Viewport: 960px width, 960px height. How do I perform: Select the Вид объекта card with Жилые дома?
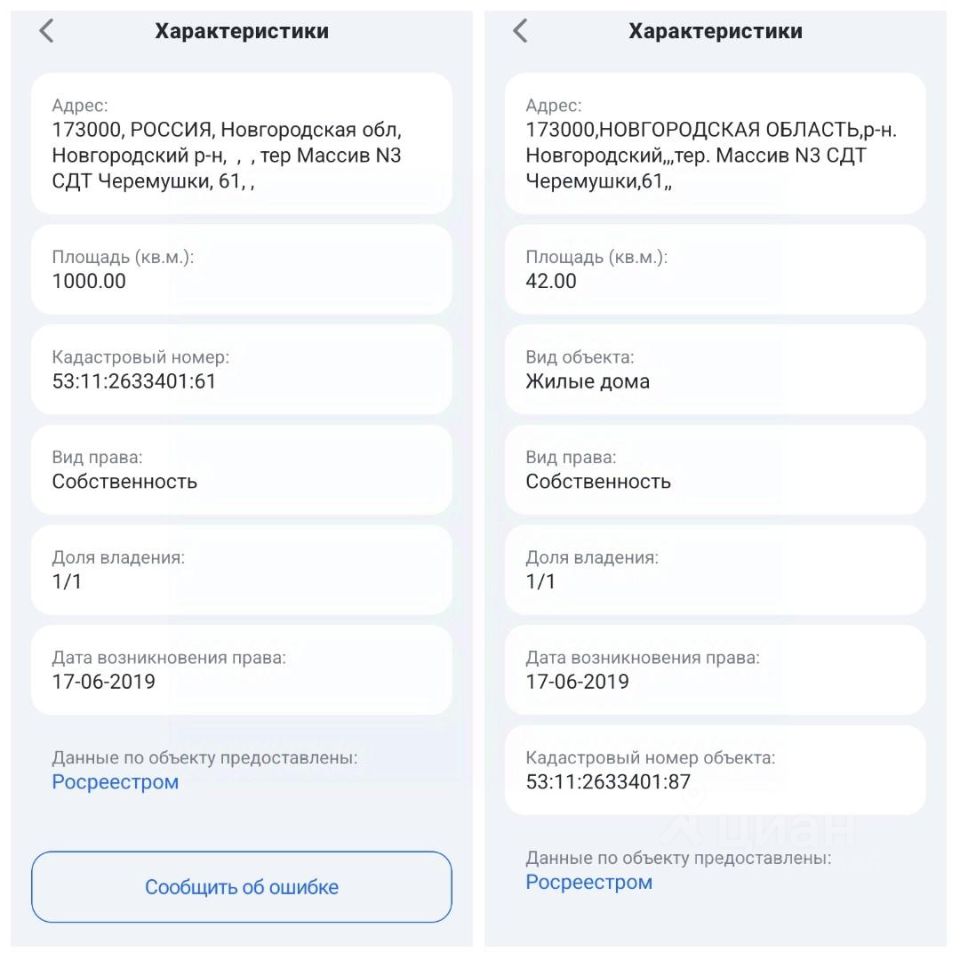click(715, 369)
